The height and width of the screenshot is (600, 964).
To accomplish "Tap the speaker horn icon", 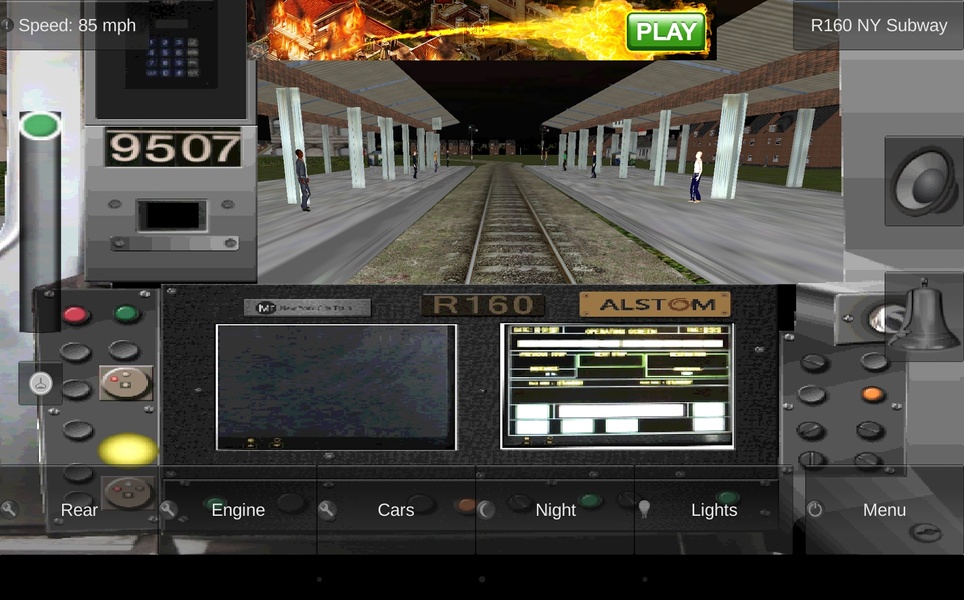I will pos(924,181).
